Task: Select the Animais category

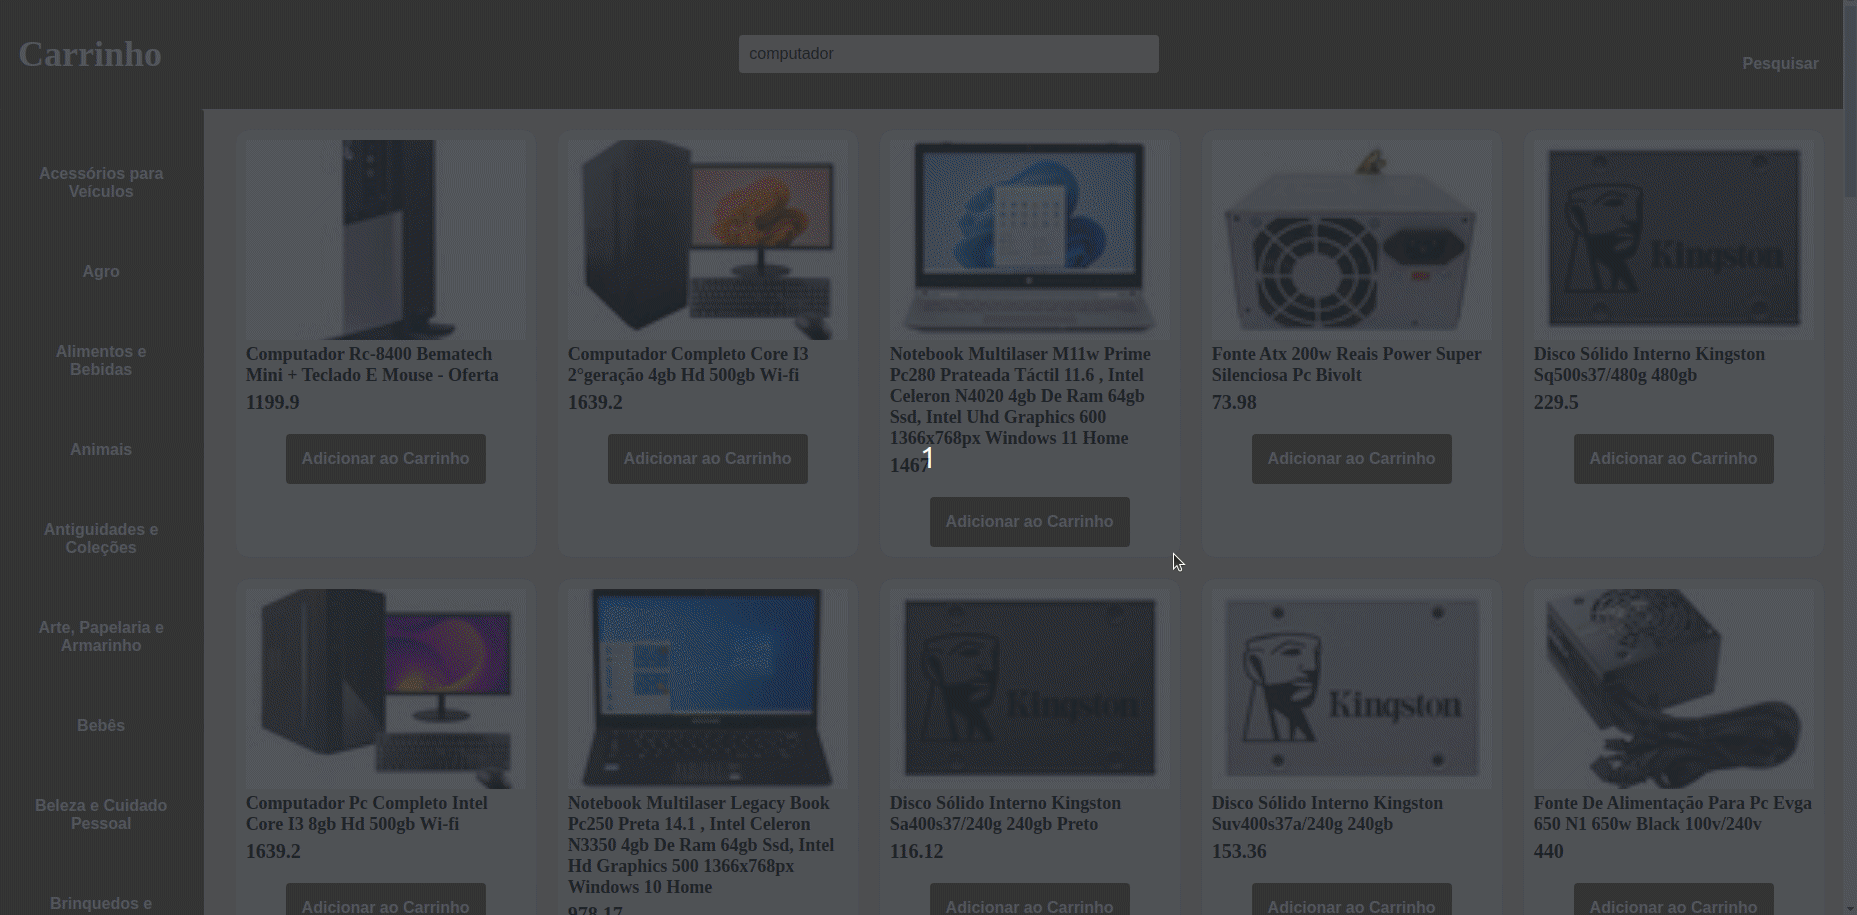Action: pos(101,449)
